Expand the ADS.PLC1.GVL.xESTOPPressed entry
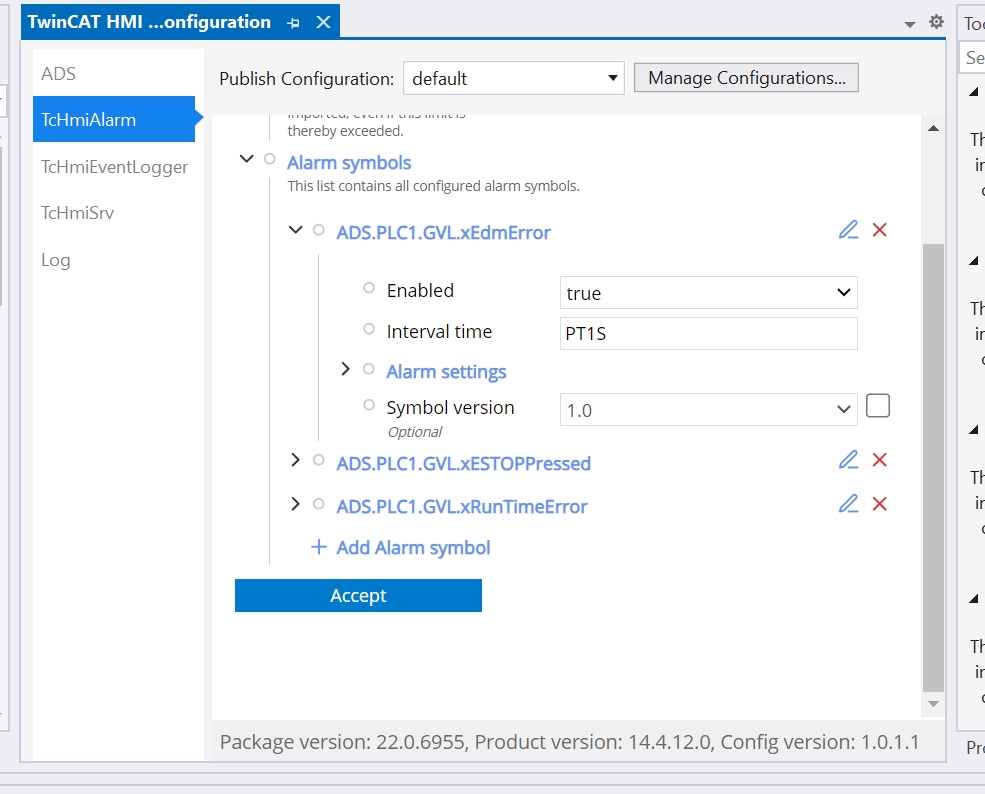 pos(295,460)
